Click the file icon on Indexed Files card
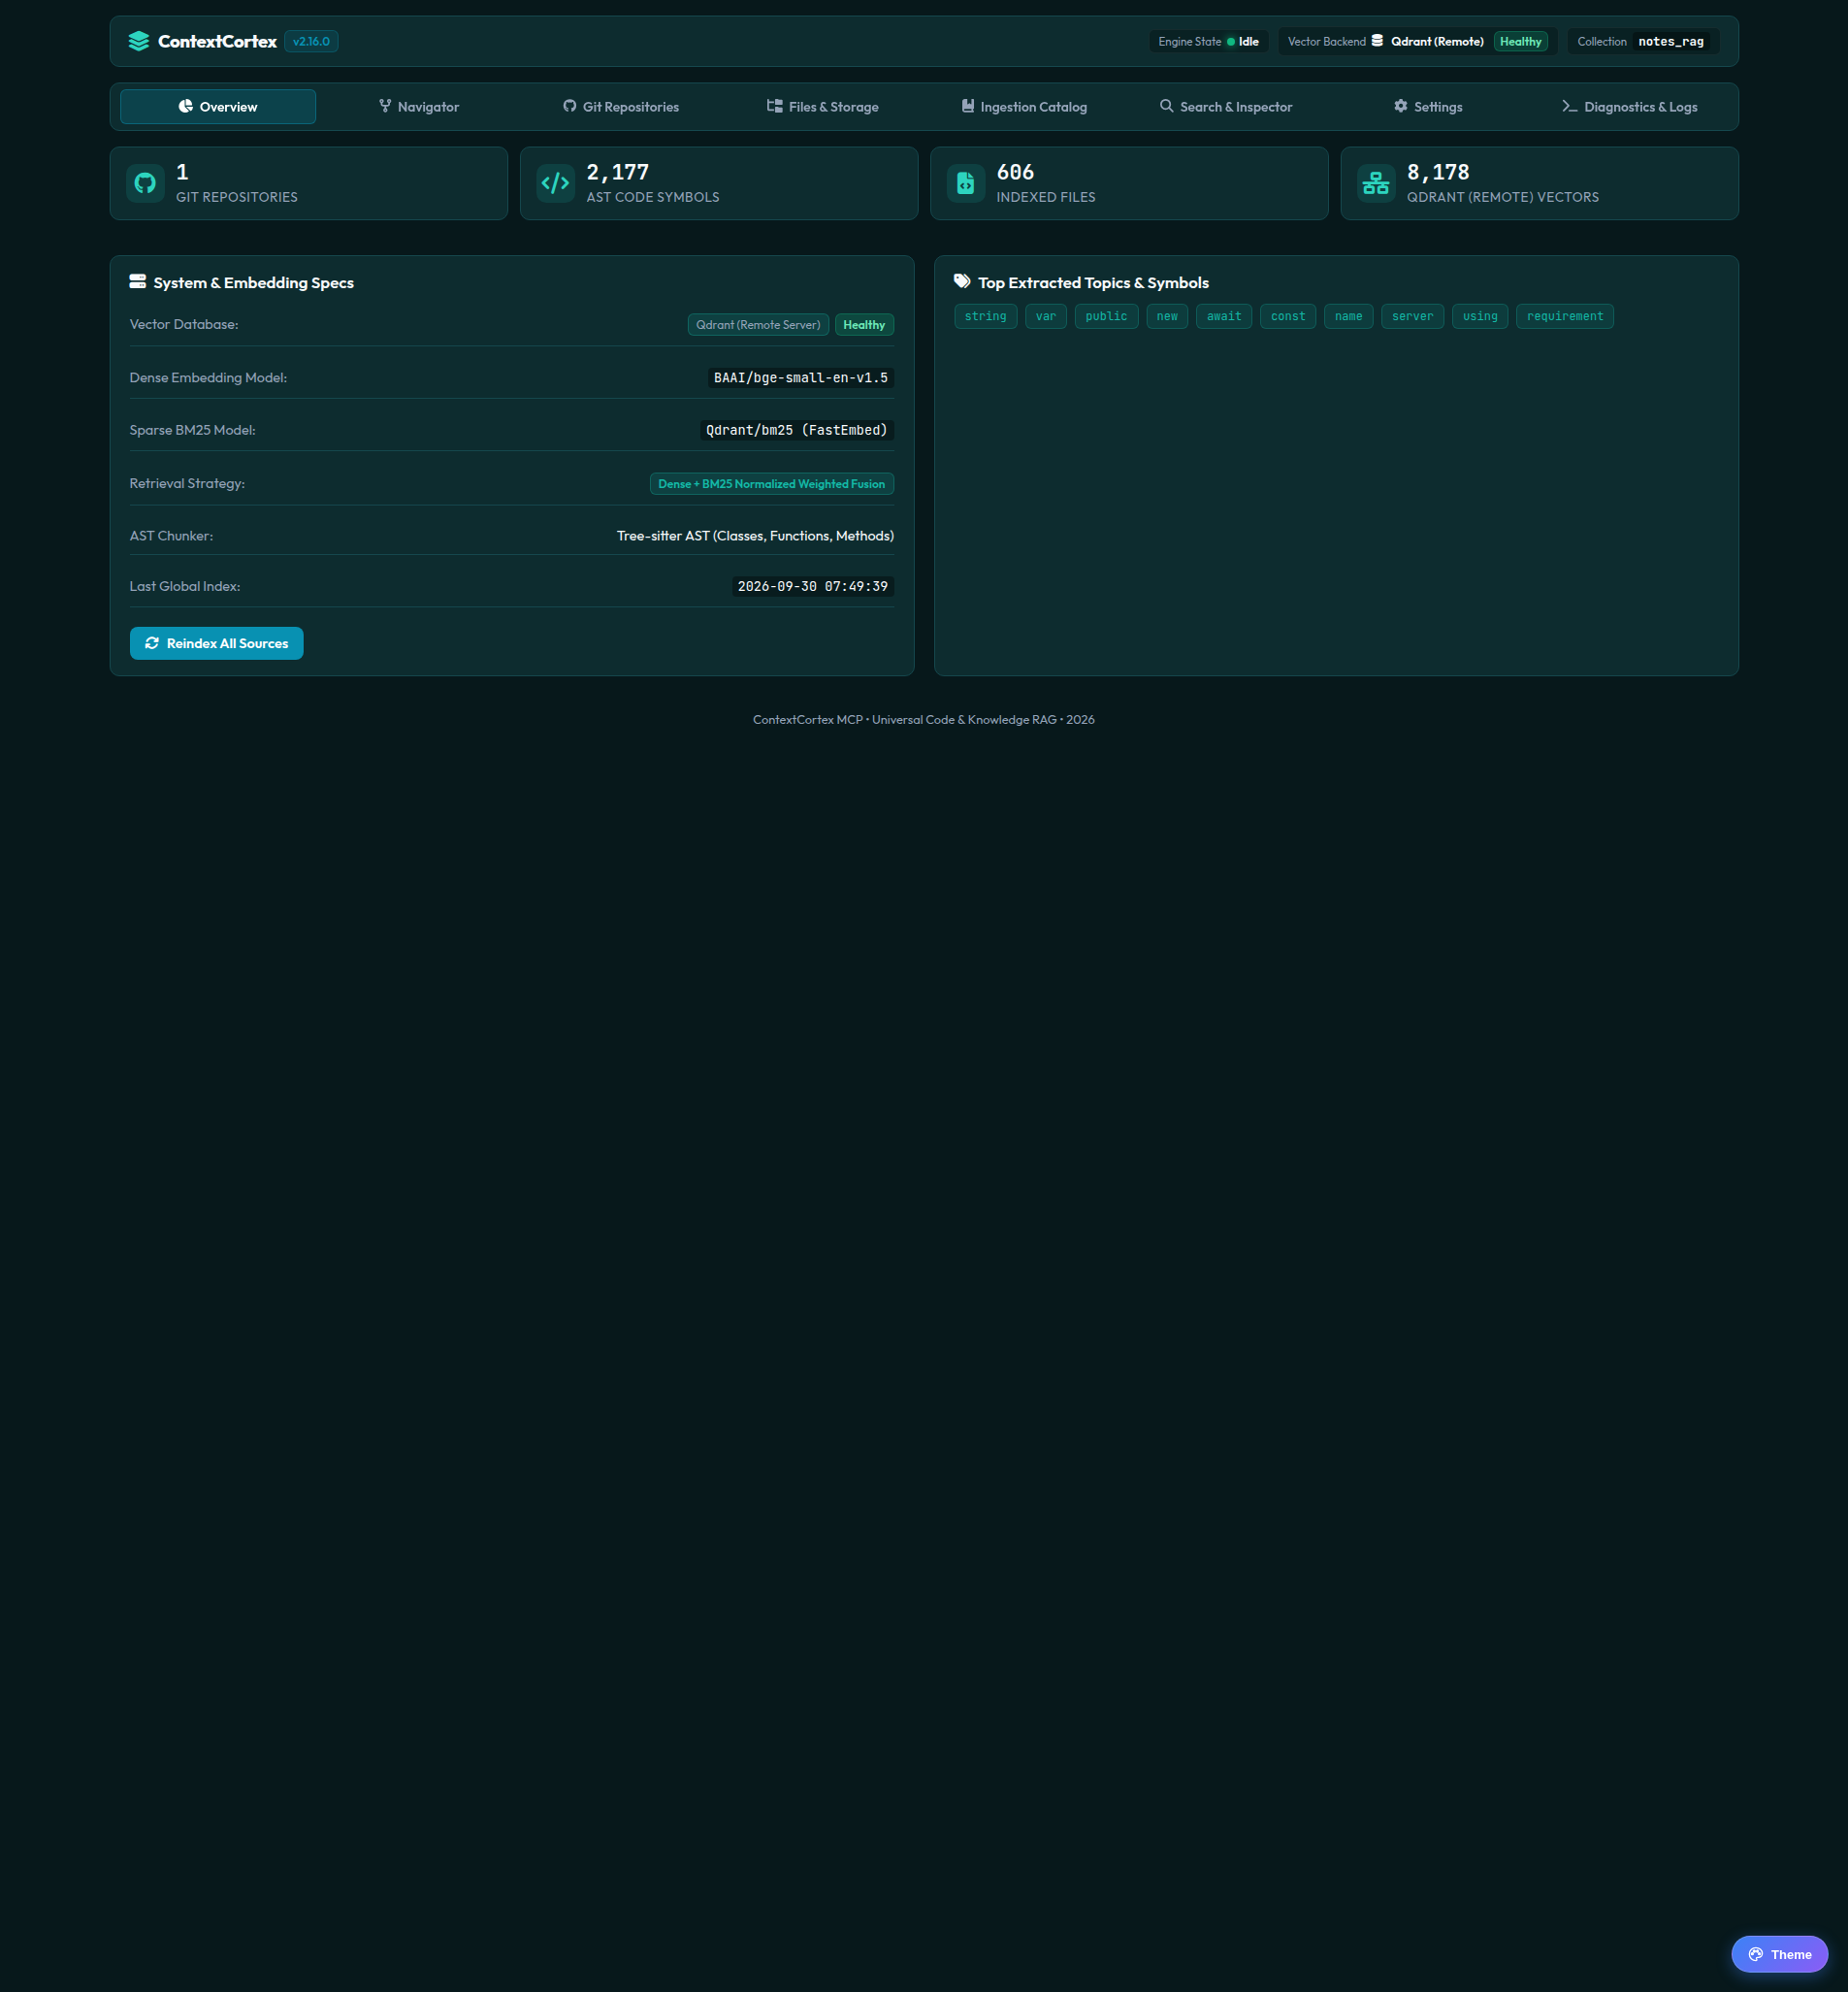Screen dimensions: 1848x1992 click(x=966, y=183)
